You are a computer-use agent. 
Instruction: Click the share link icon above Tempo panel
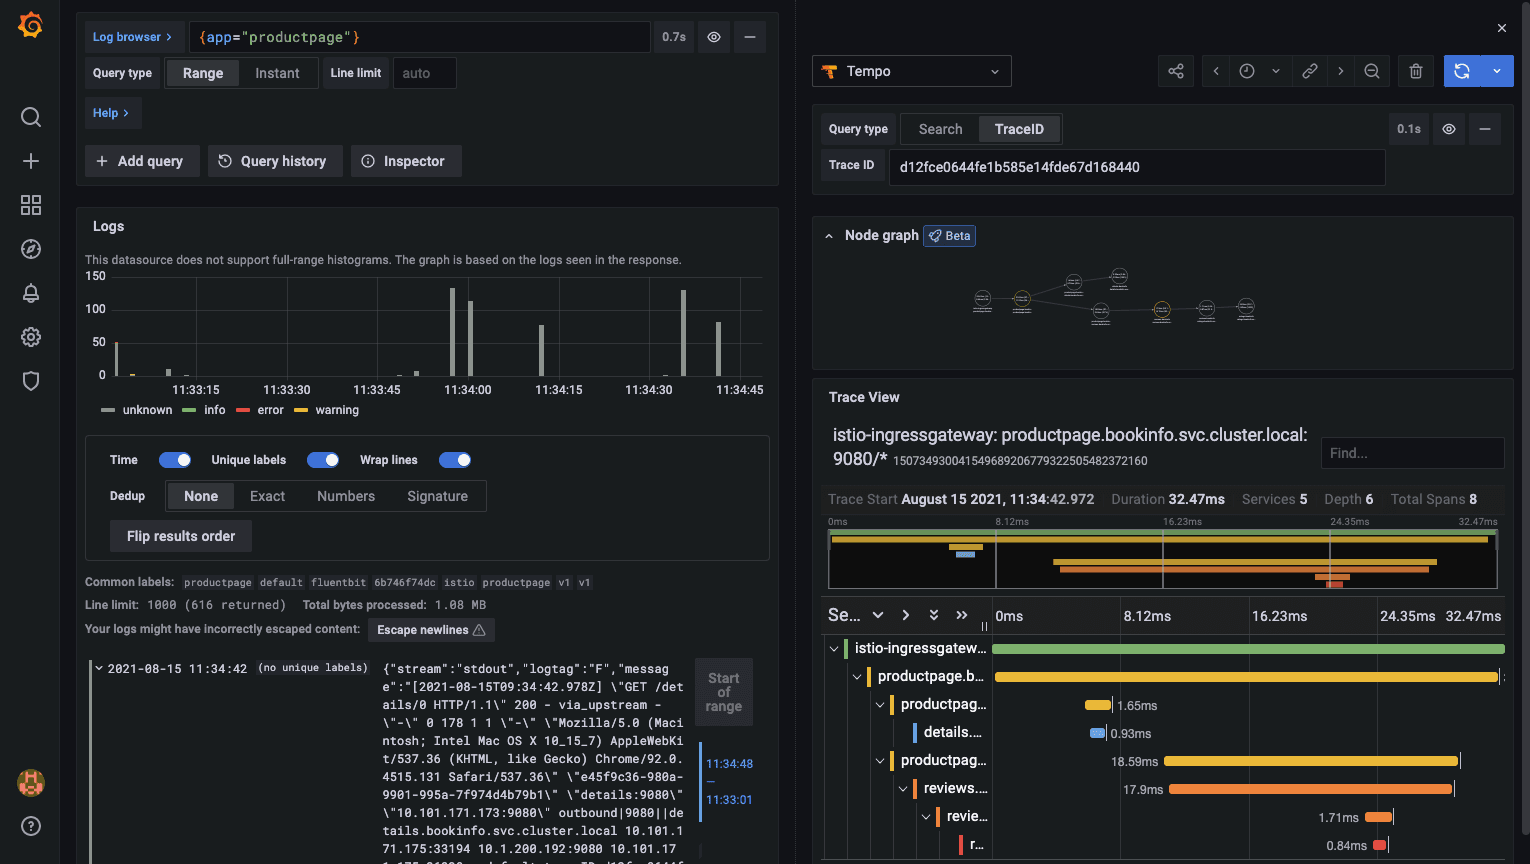pos(1175,70)
